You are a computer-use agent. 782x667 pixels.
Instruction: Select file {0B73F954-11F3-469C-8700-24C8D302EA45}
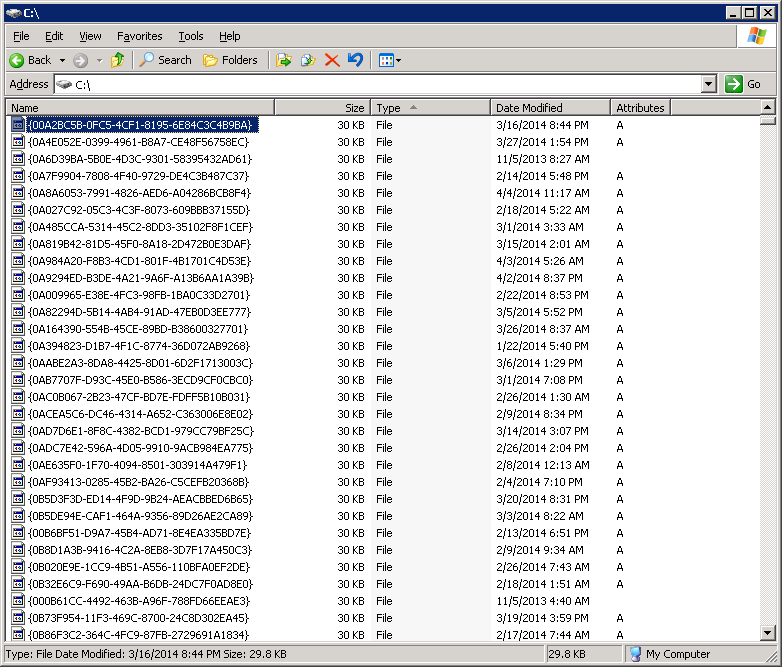pos(138,618)
